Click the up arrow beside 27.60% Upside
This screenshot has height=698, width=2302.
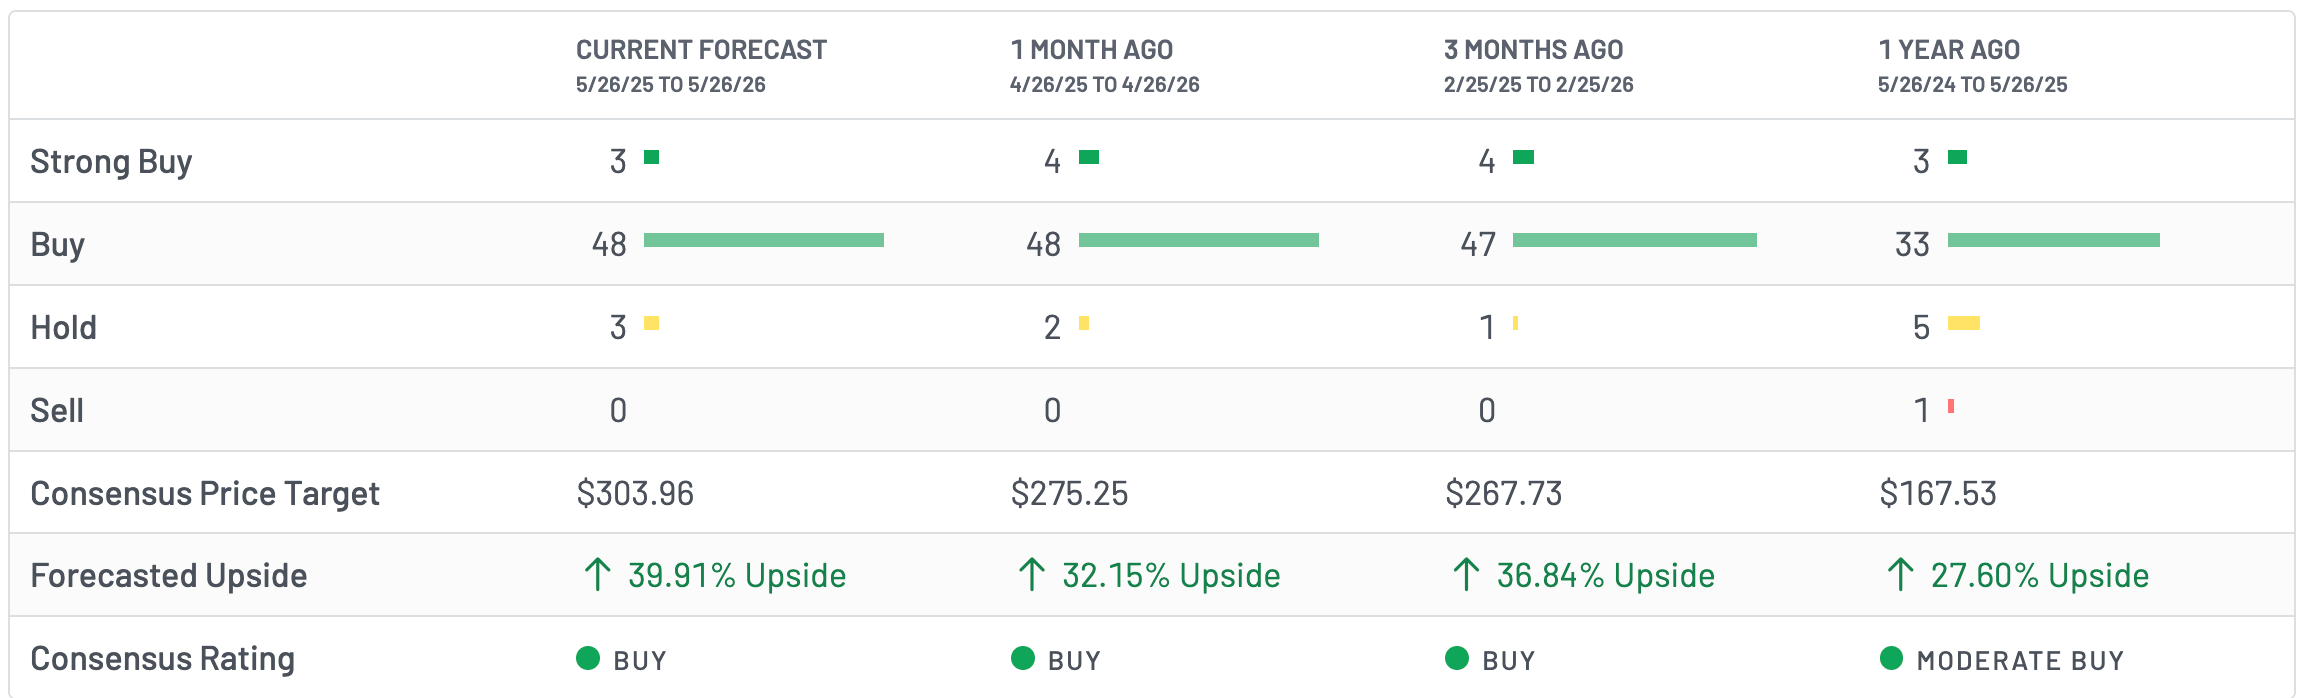pyautogui.click(x=1899, y=574)
